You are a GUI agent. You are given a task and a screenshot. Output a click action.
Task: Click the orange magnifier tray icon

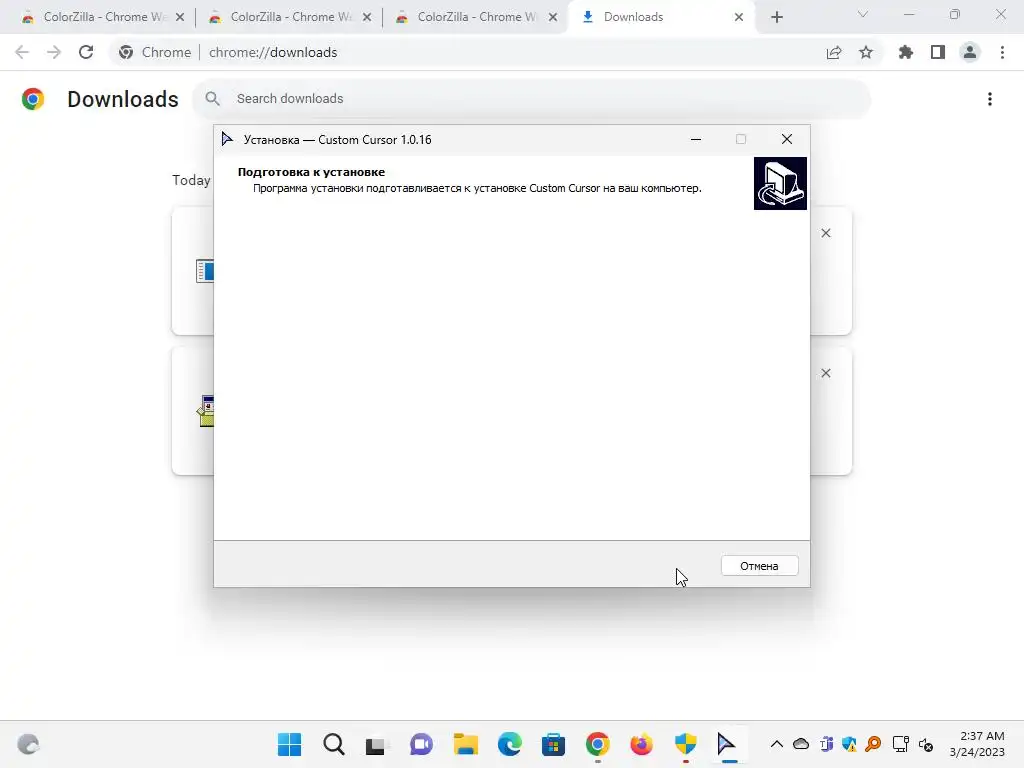873,744
